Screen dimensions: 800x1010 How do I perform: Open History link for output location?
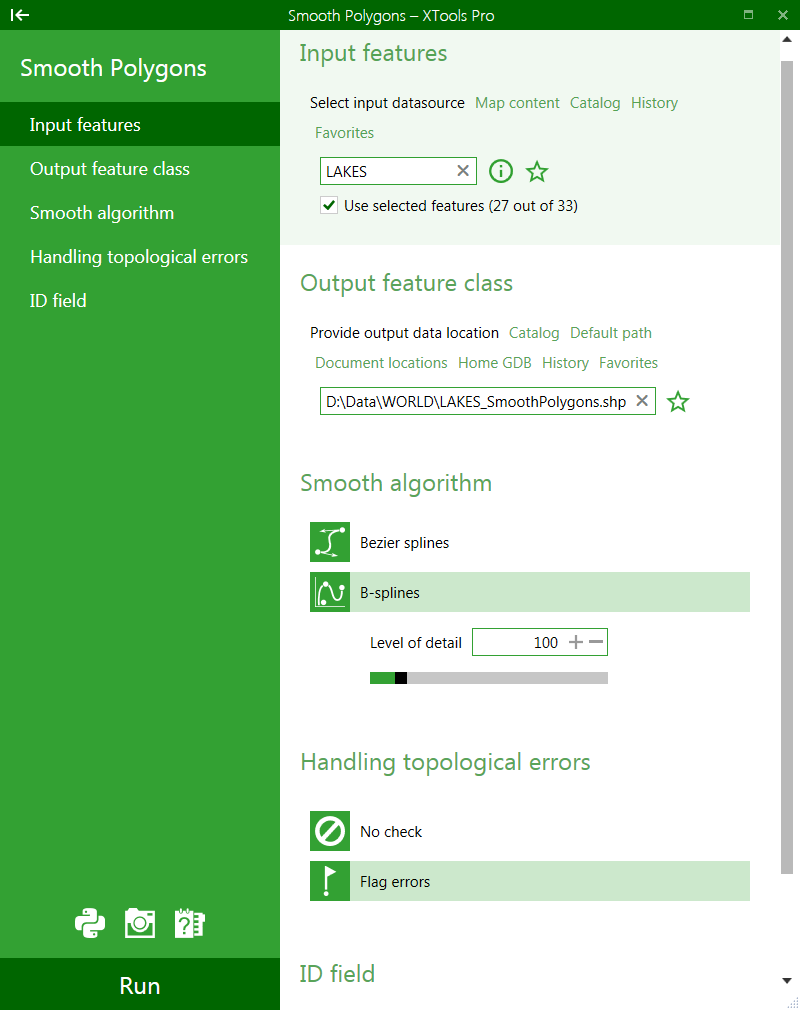(565, 363)
